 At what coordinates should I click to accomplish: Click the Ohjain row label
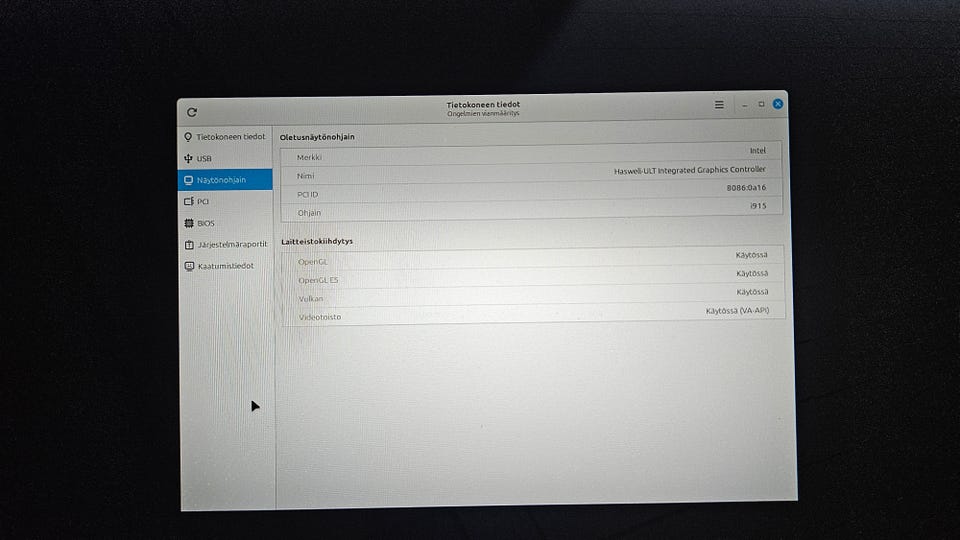(309, 212)
